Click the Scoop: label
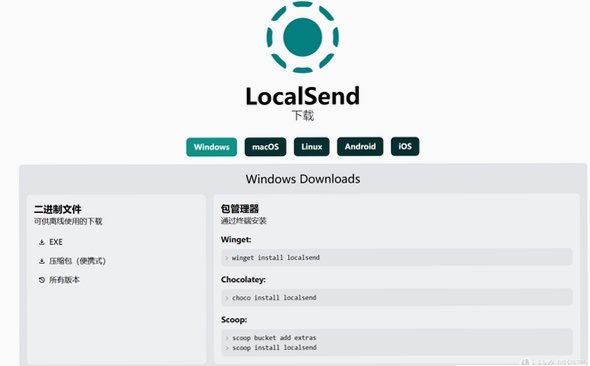Image resolution: width=590 pixels, height=366 pixels. pos(234,320)
